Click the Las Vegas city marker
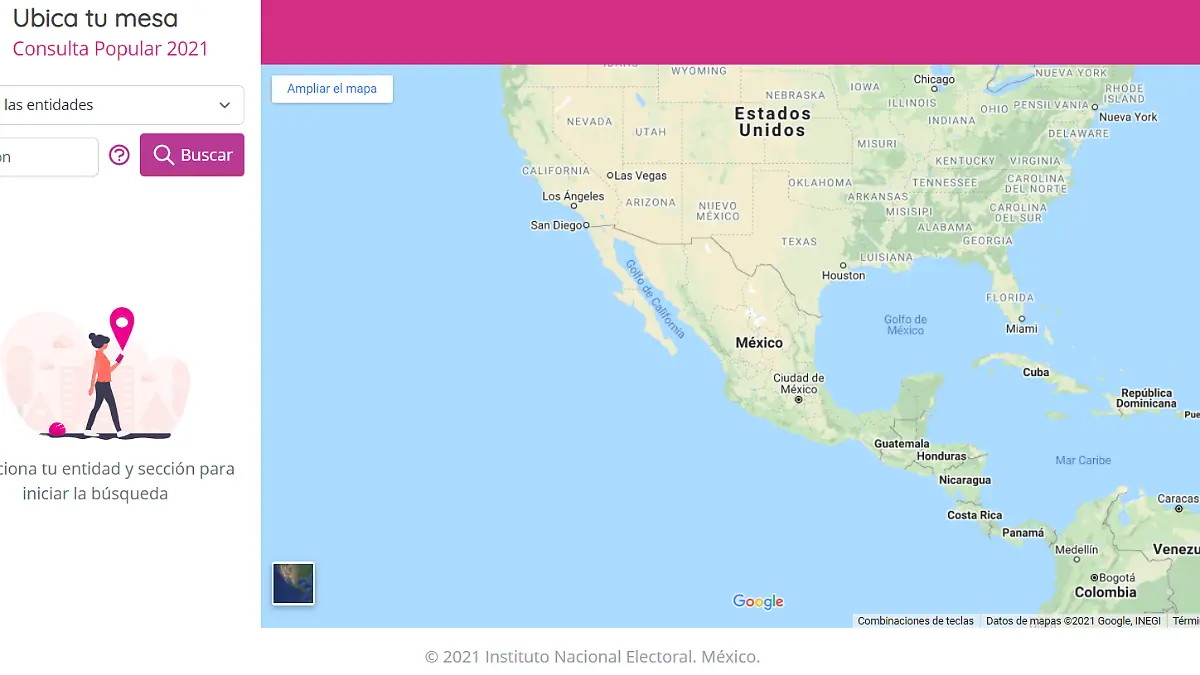 point(610,176)
